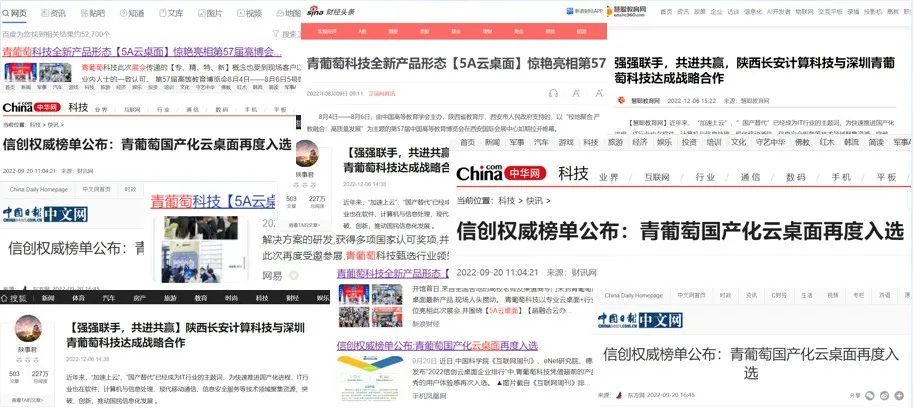The width and height of the screenshot is (913, 408).
Task: Click 快讯 in the right China.com breadcrumb
Action: pos(534,201)
